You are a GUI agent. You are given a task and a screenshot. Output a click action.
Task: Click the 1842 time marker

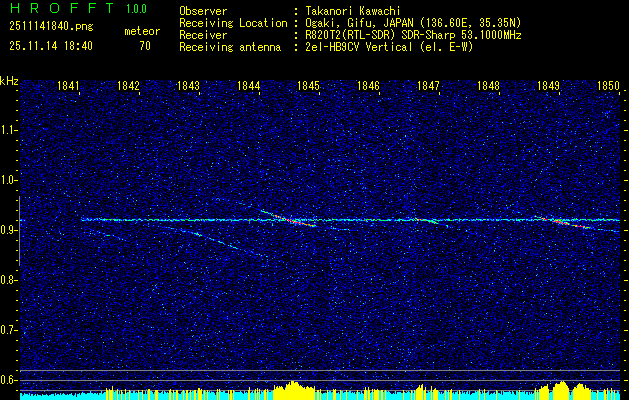(128, 86)
